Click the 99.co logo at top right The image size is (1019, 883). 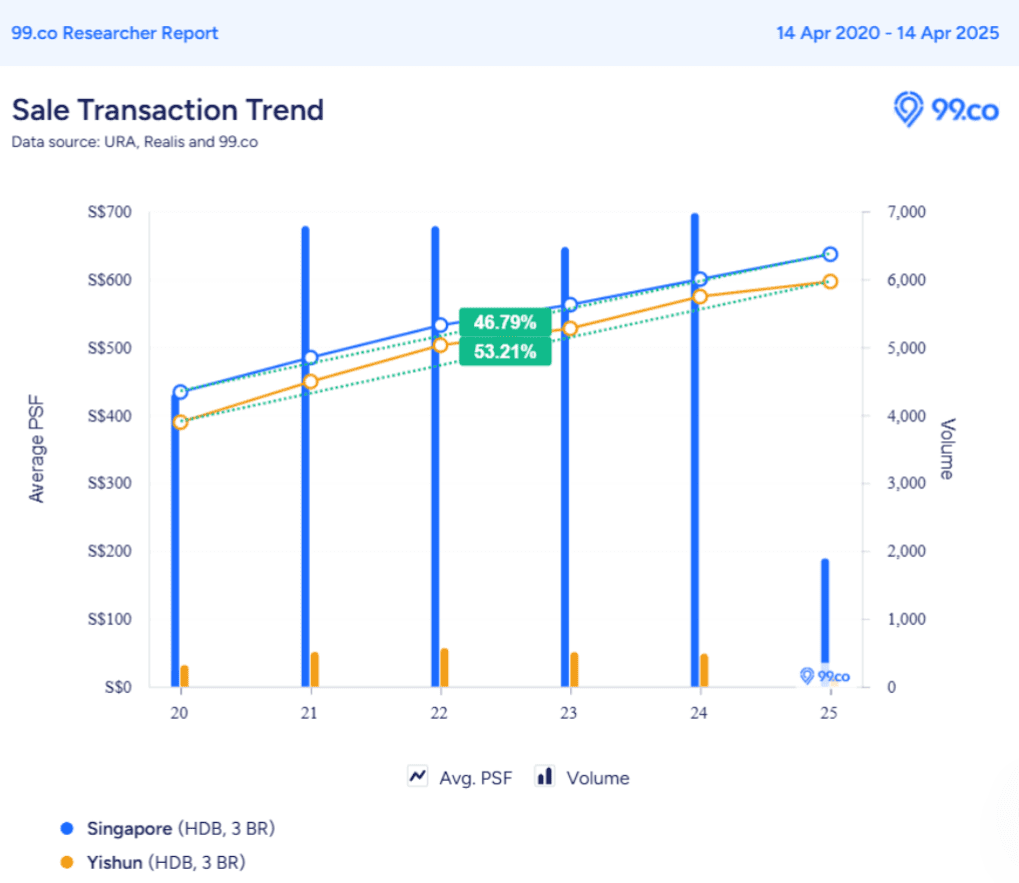(945, 110)
